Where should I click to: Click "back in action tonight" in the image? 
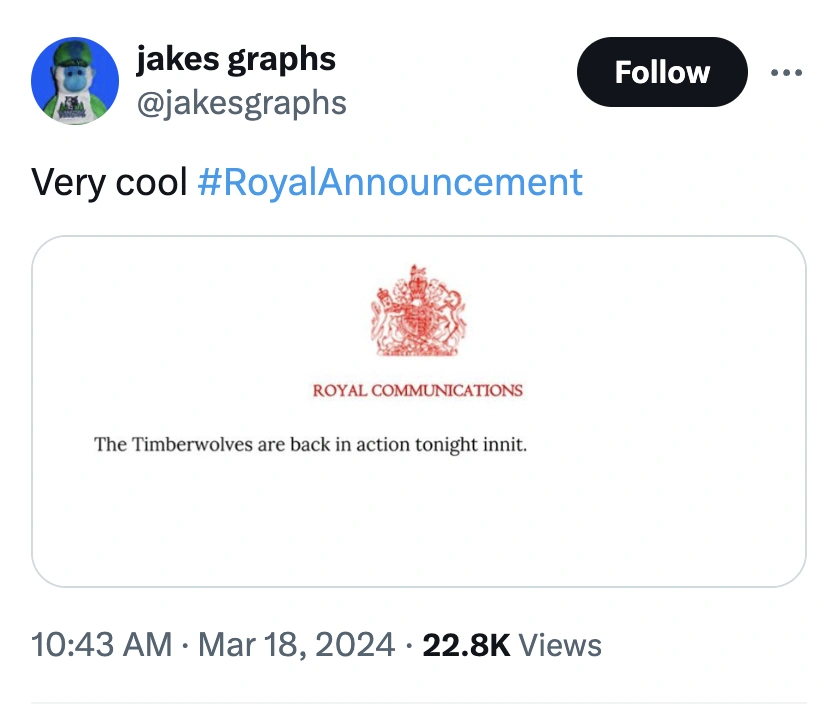click(383, 444)
